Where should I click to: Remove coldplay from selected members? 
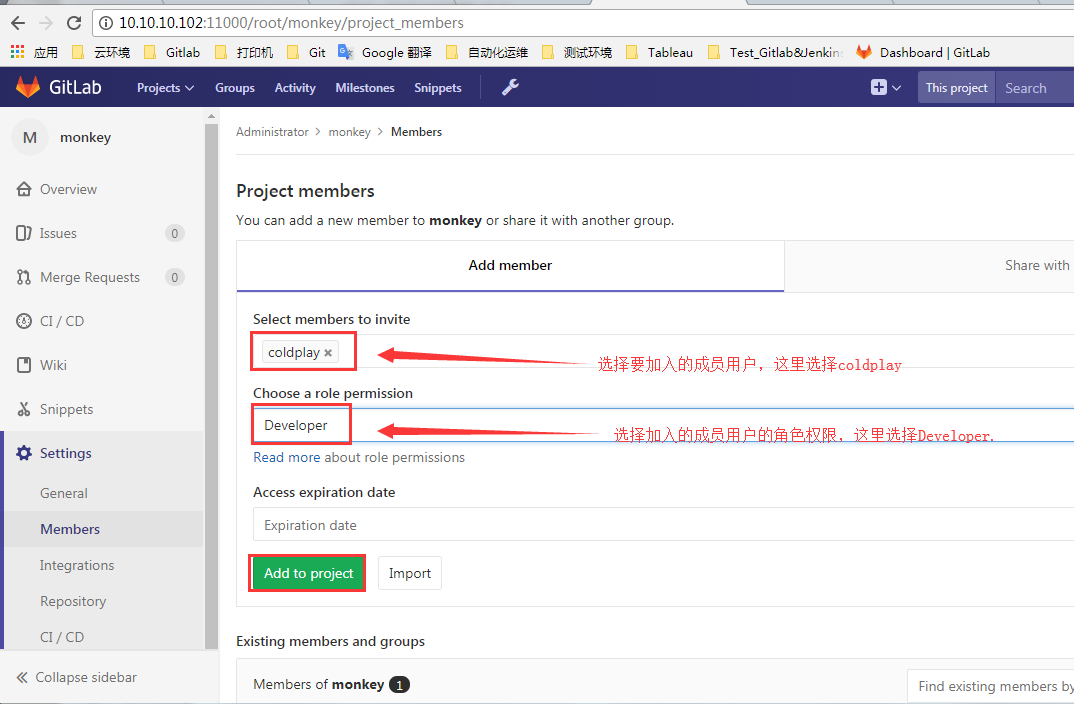click(x=328, y=353)
